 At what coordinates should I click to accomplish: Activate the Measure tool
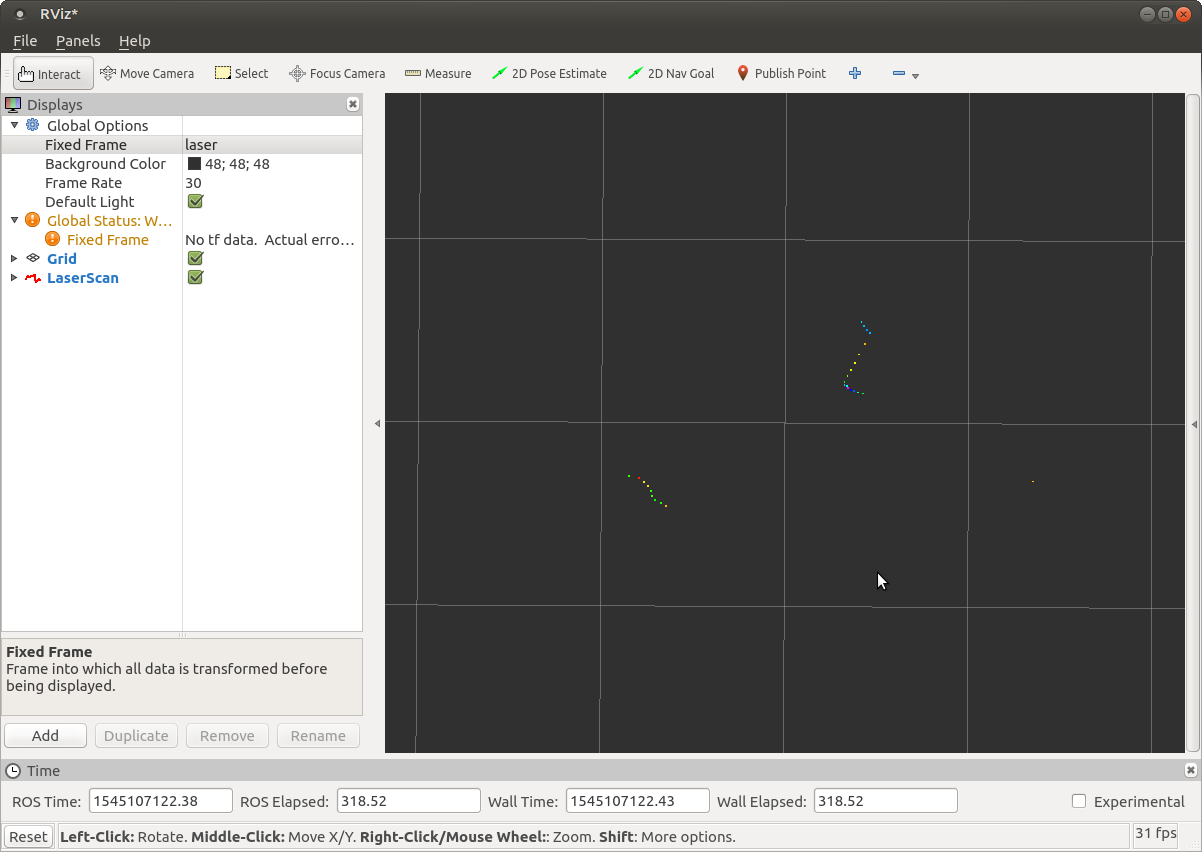[x=438, y=73]
